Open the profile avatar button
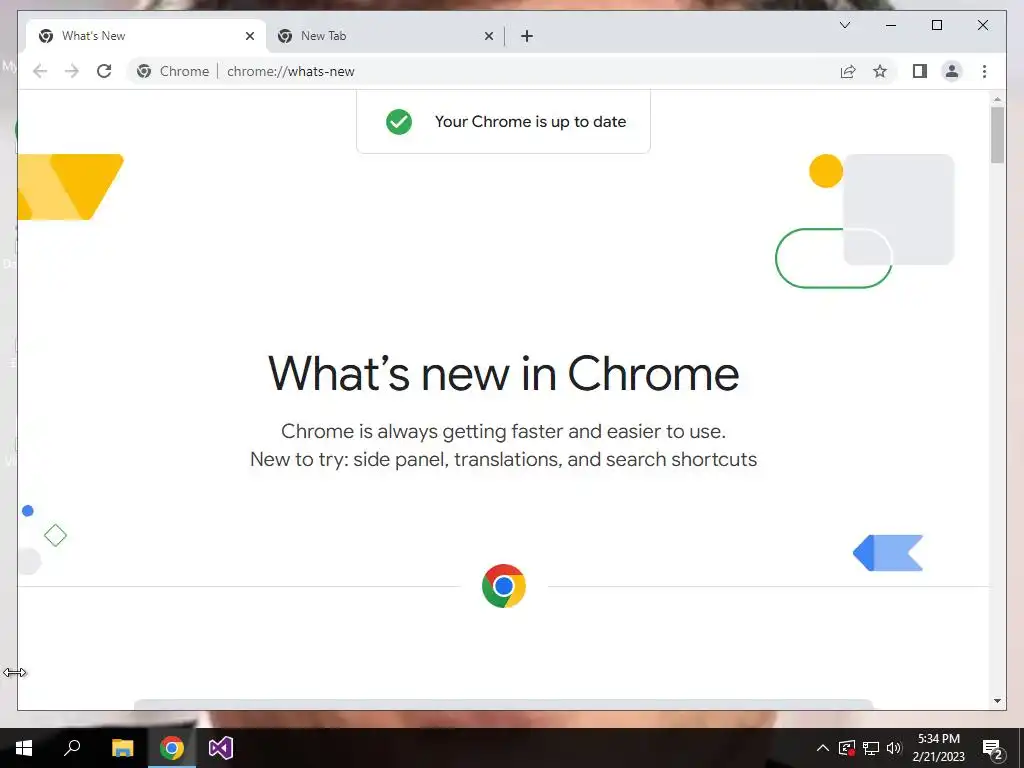This screenshot has width=1024, height=768. coord(952,71)
